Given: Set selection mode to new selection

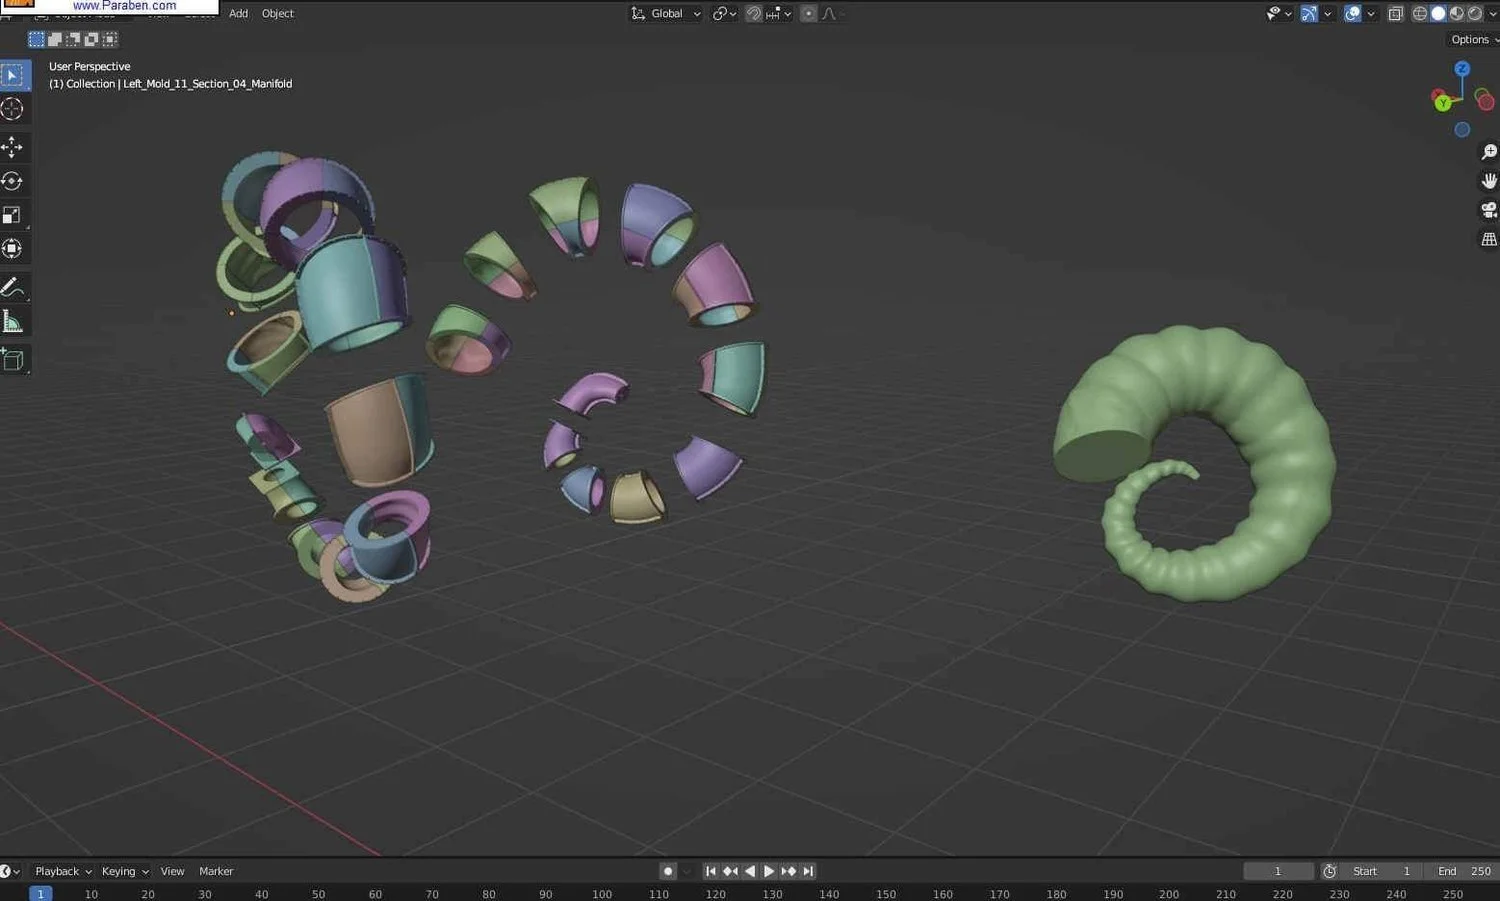Looking at the screenshot, I should tap(36, 39).
